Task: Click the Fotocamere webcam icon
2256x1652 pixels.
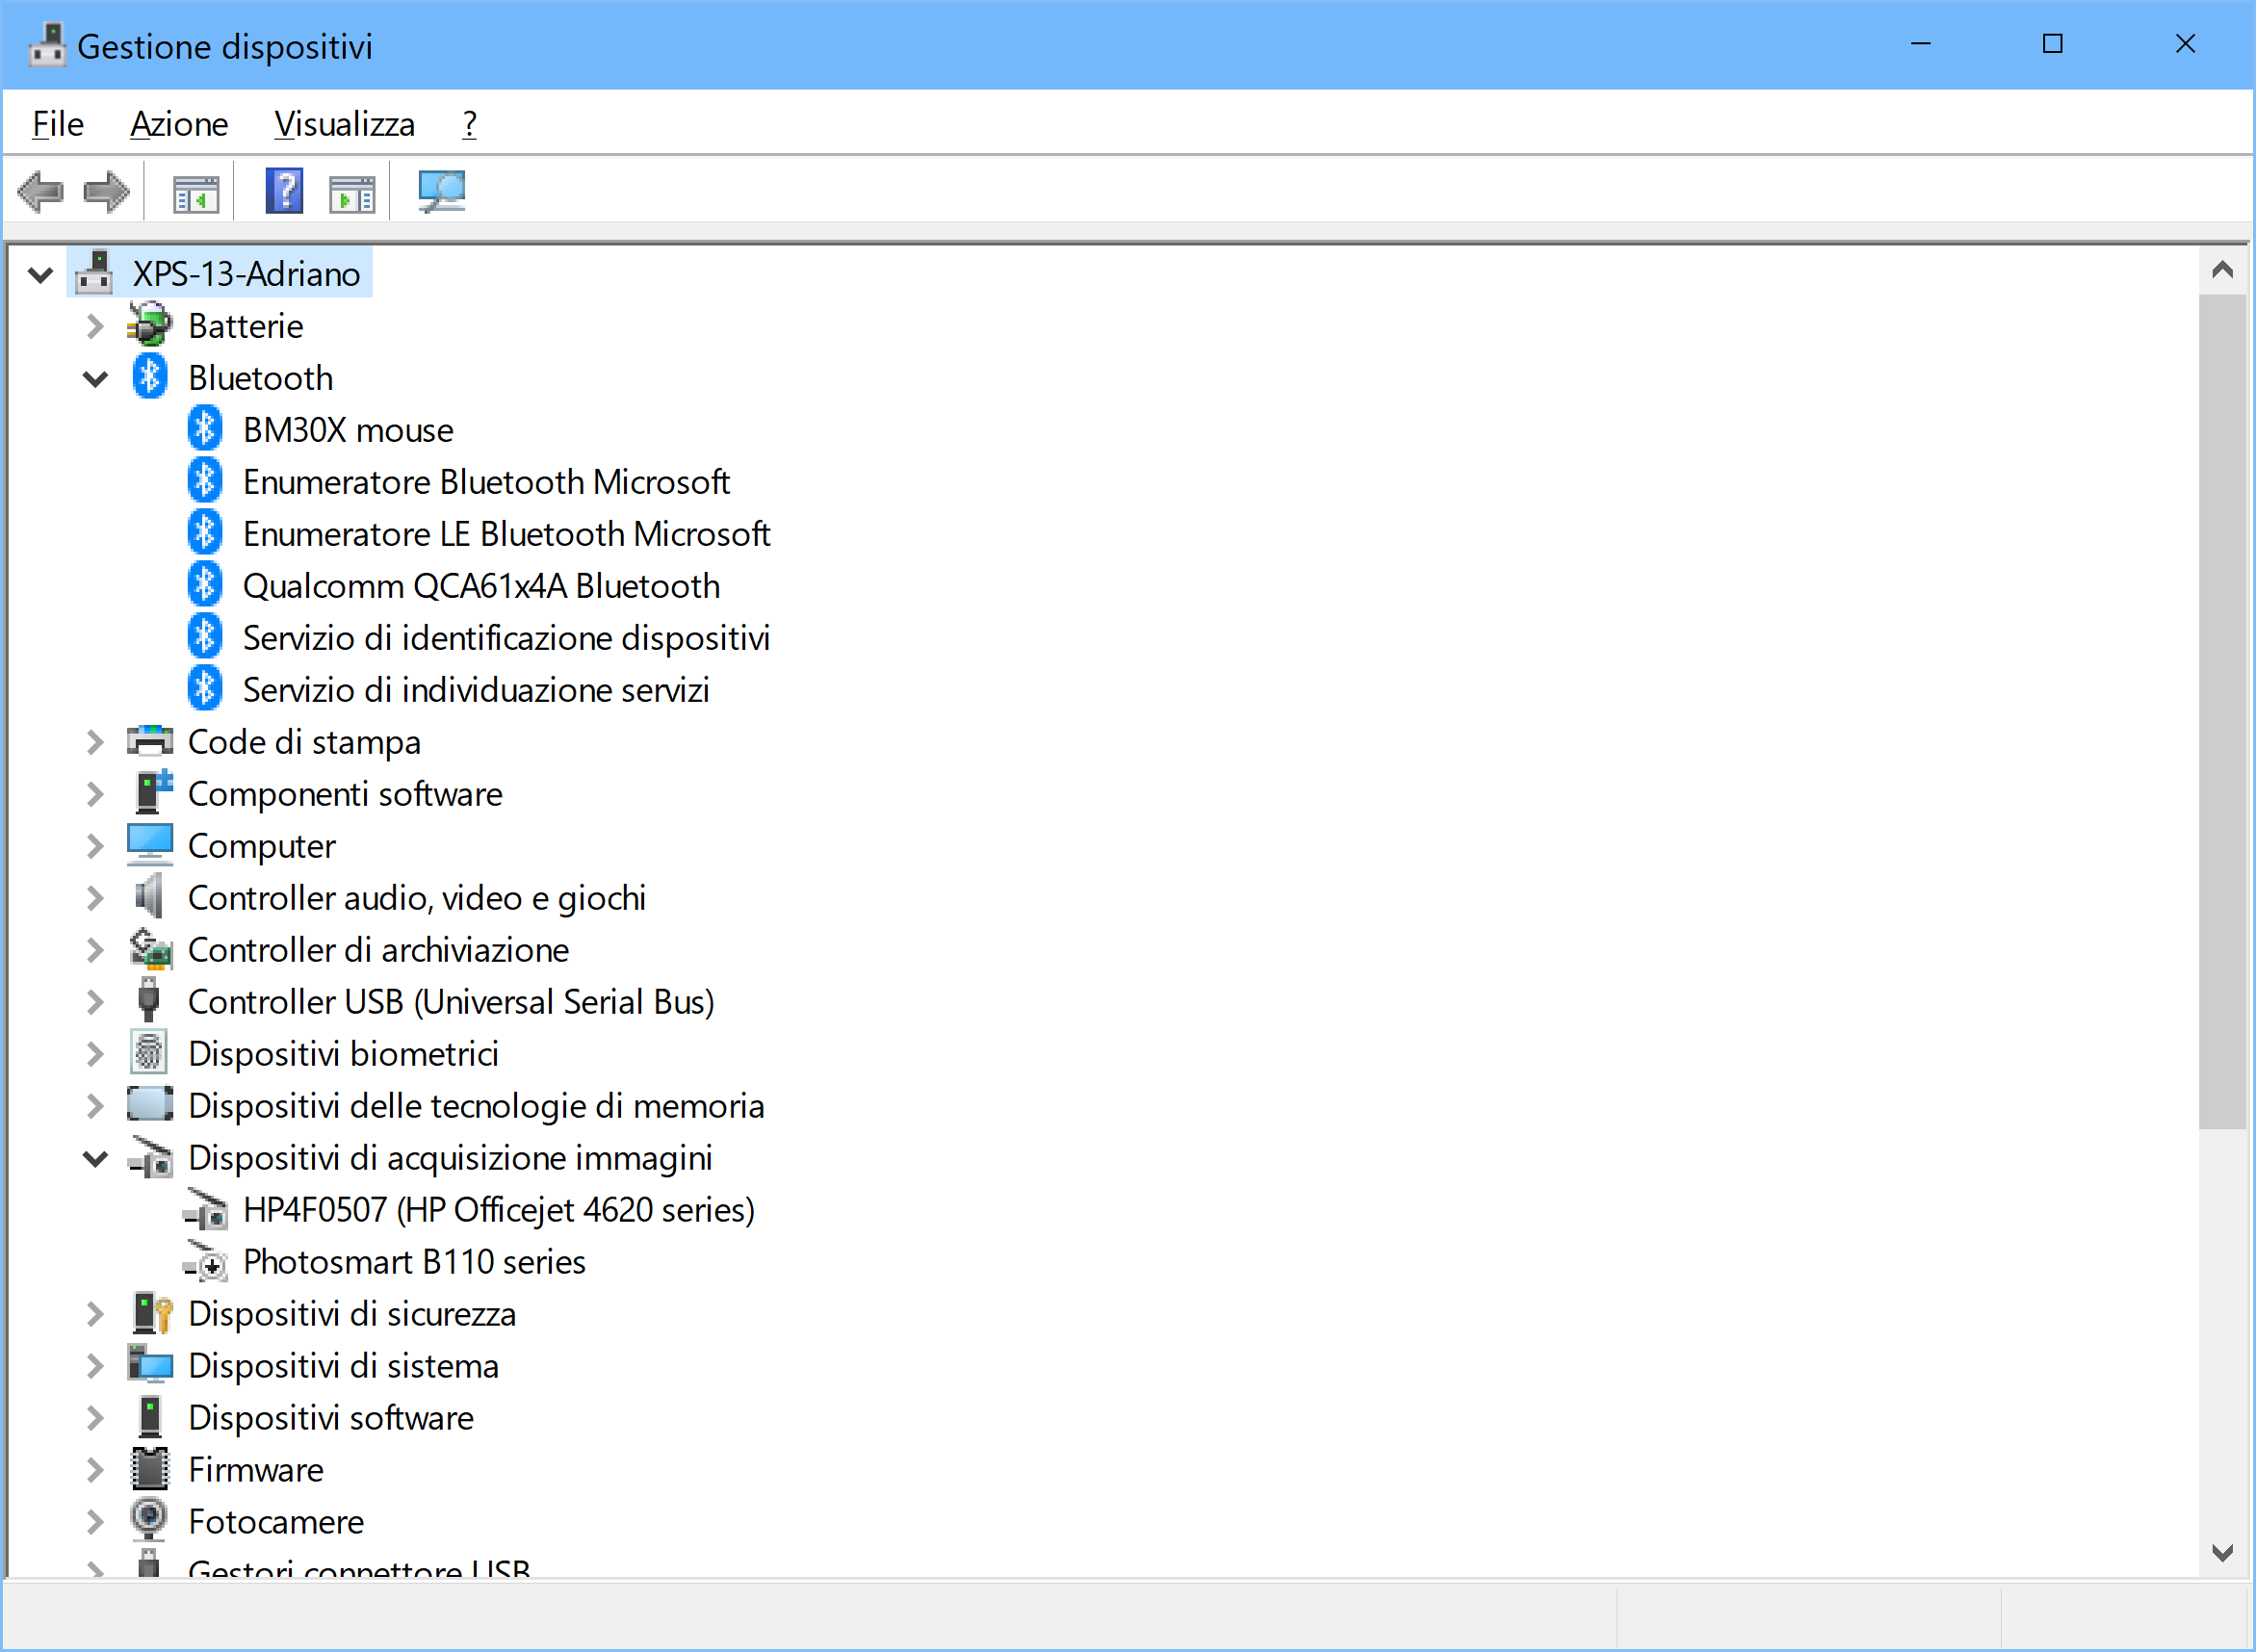Action: tap(149, 1521)
